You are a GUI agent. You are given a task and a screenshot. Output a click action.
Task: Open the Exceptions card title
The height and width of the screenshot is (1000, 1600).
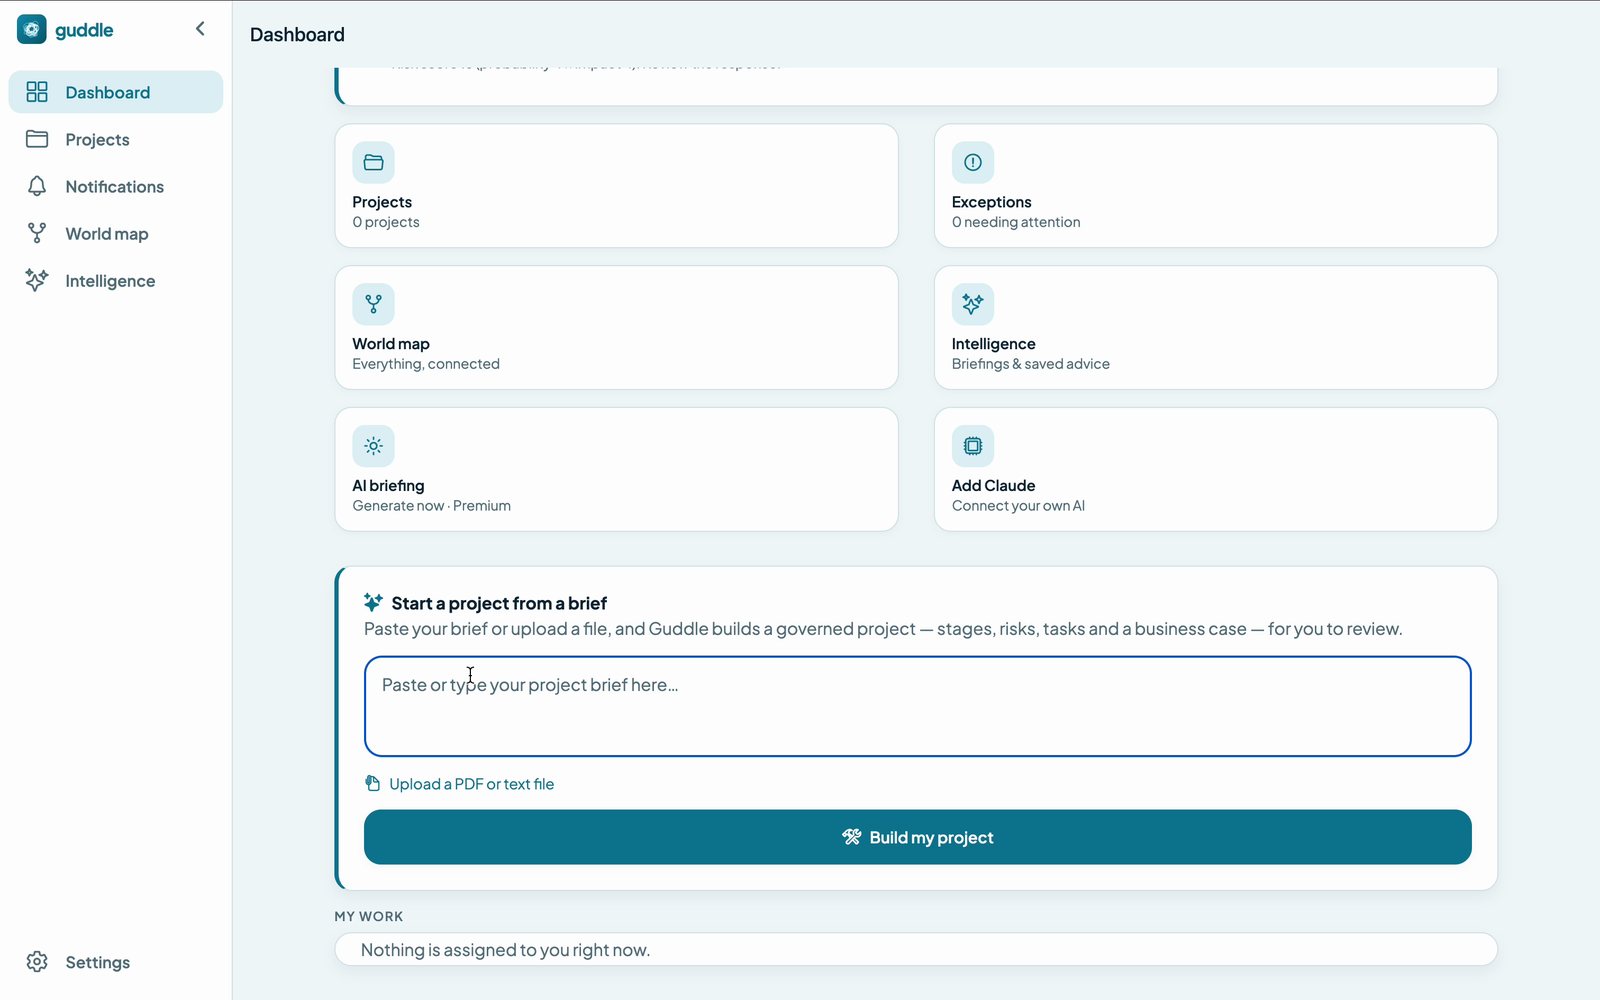click(991, 202)
